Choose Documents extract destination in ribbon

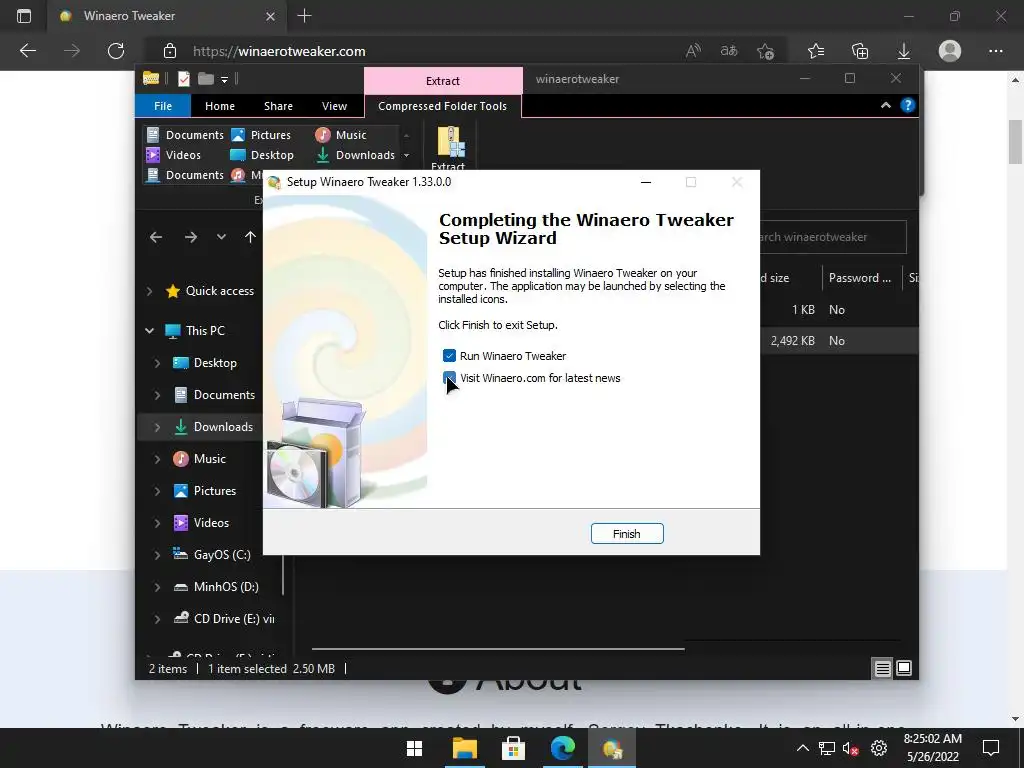click(185, 135)
